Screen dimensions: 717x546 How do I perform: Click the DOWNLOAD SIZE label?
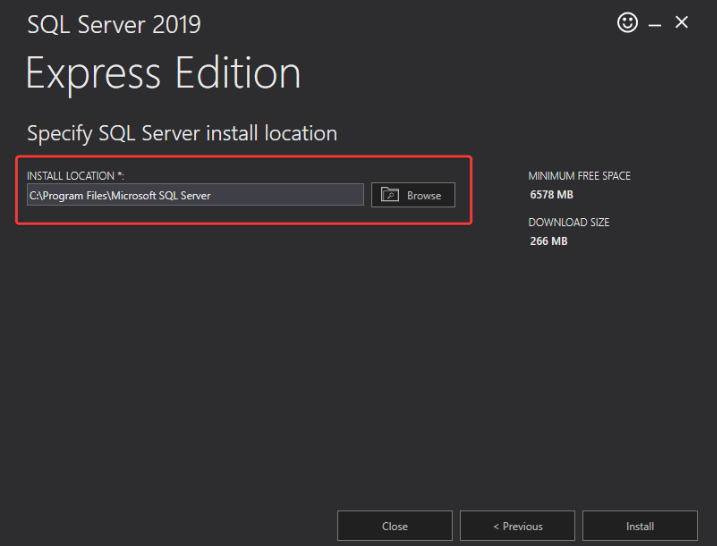(x=569, y=222)
